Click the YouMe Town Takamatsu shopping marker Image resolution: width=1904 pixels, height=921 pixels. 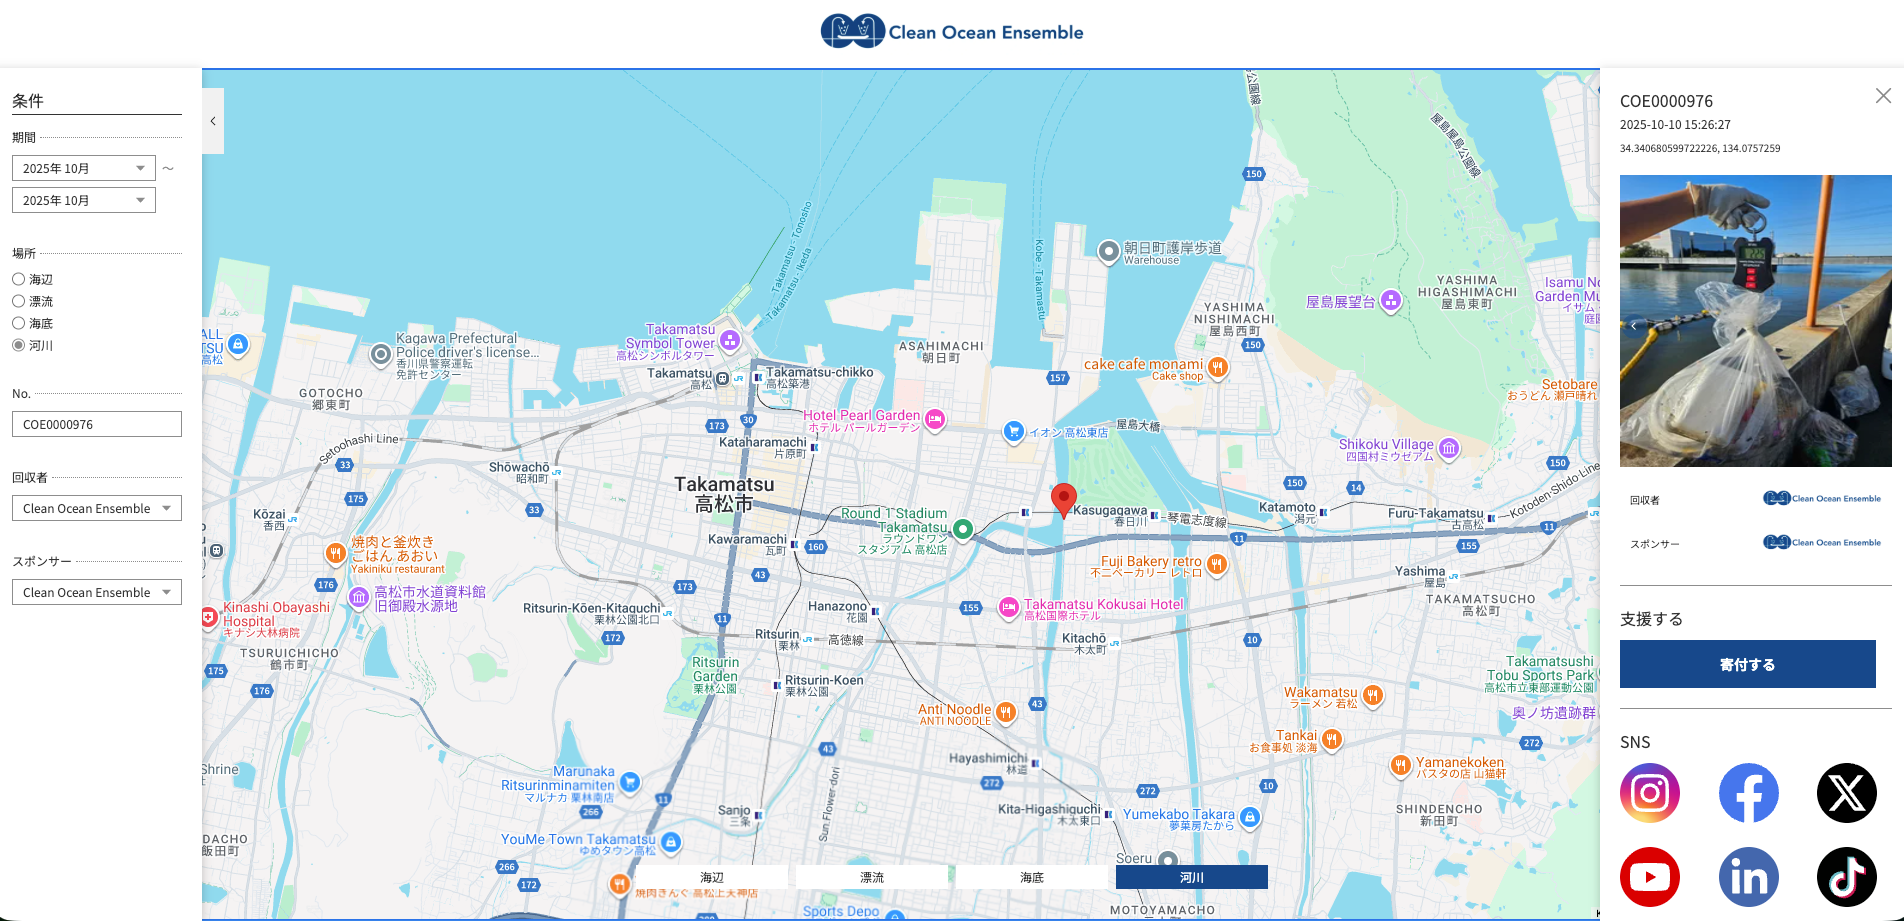pyautogui.click(x=671, y=842)
